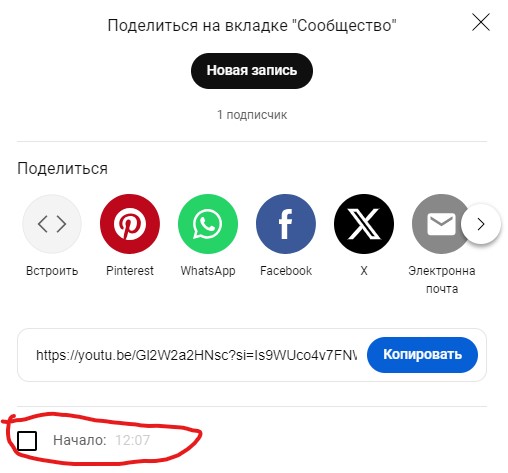Image resolution: width=508 pixels, height=473 pixels.
Task: Choose the email envelope share icon
Action: pyautogui.click(x=439, y=224)
